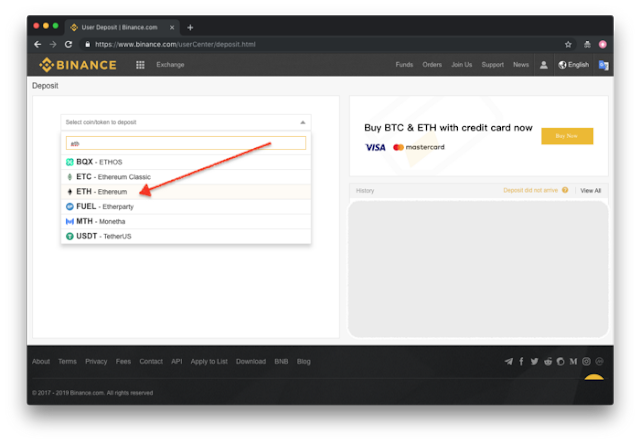Viewport: 640px width, 443px height.
Task: Open the apps grid icon menu
Action: [x=140, y=65]
